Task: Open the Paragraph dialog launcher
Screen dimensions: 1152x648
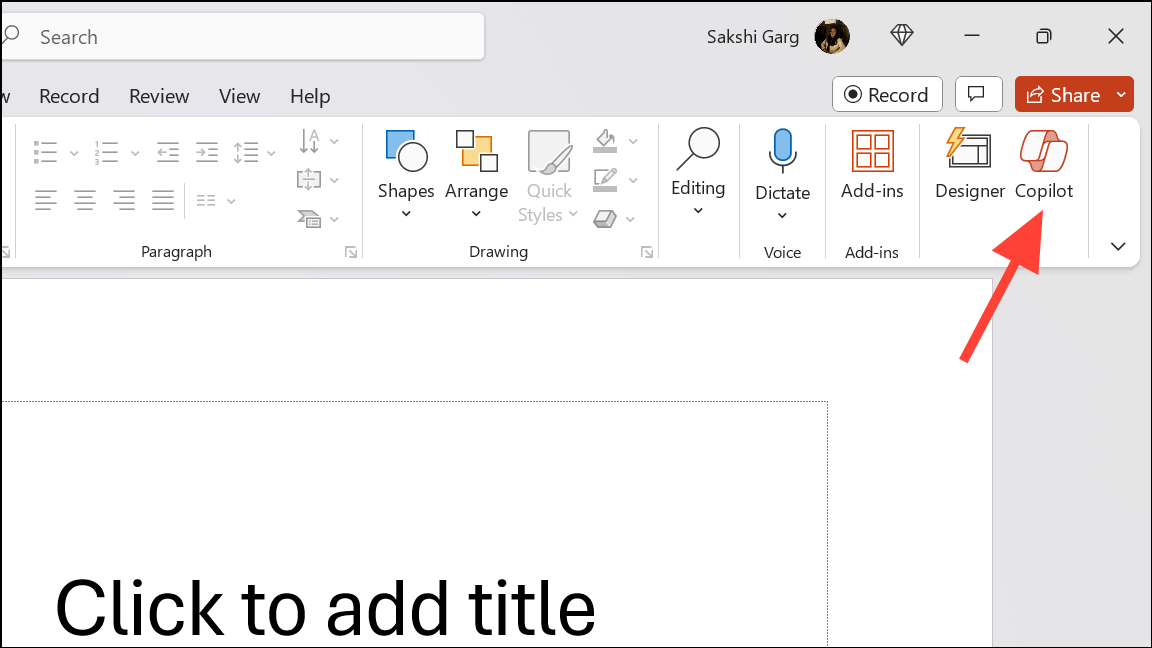Action: [350, 251]
